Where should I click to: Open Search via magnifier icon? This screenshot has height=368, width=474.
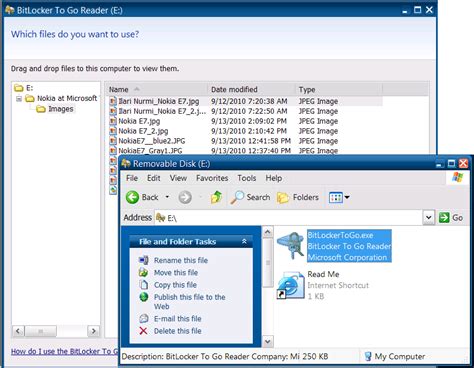(237, 197)
